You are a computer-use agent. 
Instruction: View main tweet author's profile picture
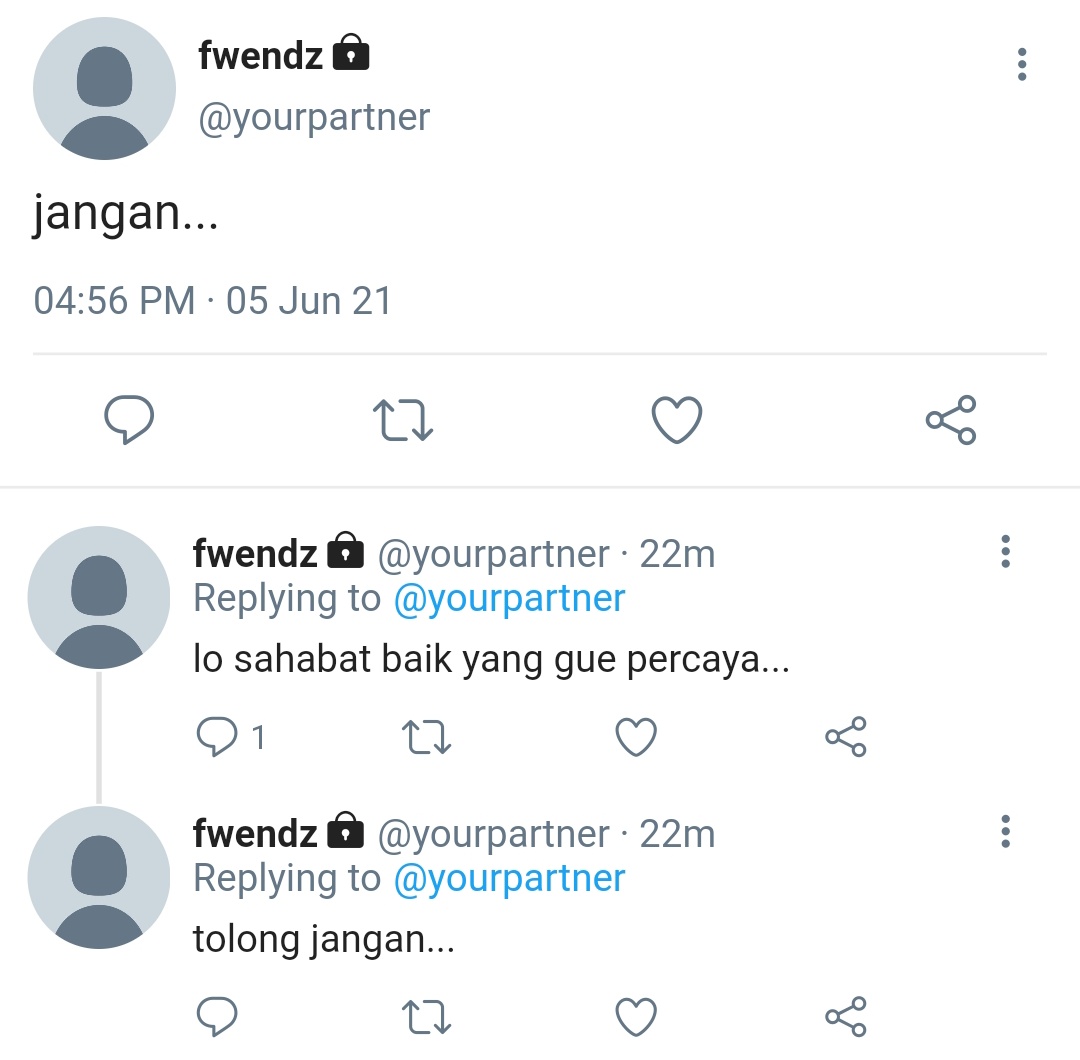click(104, 89)
